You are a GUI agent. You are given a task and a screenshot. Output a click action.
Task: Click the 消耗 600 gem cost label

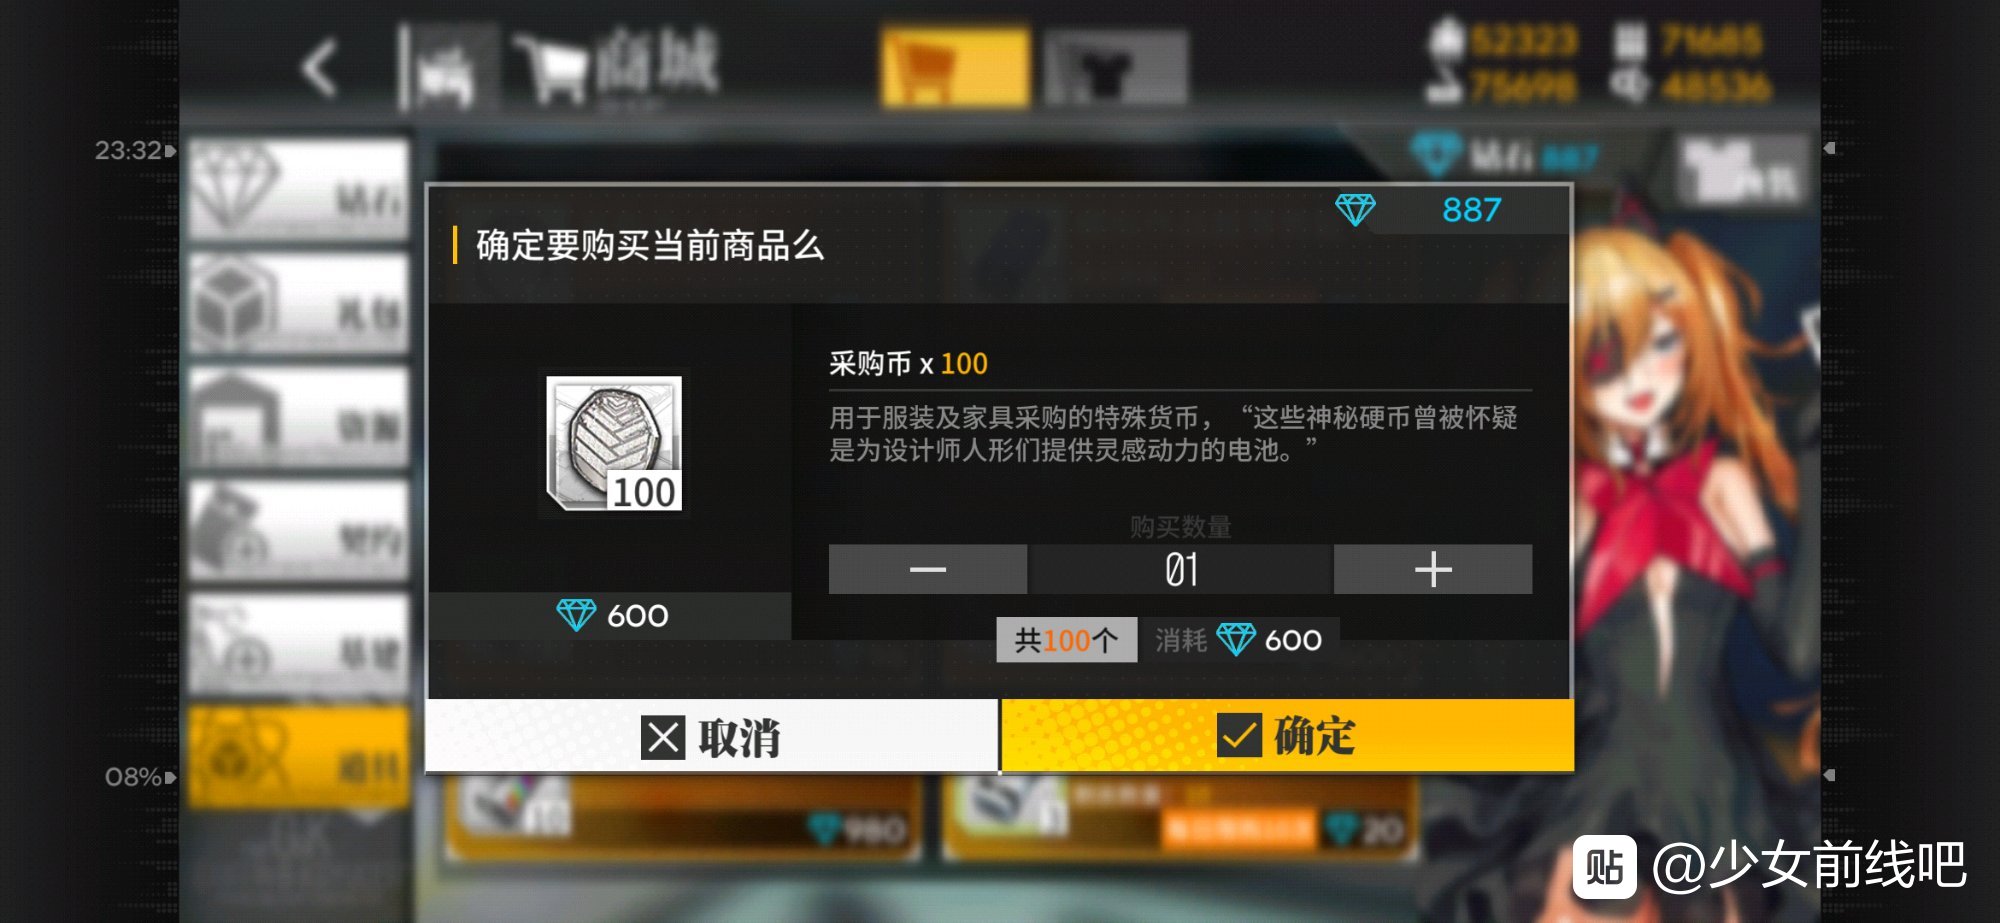1239,640
